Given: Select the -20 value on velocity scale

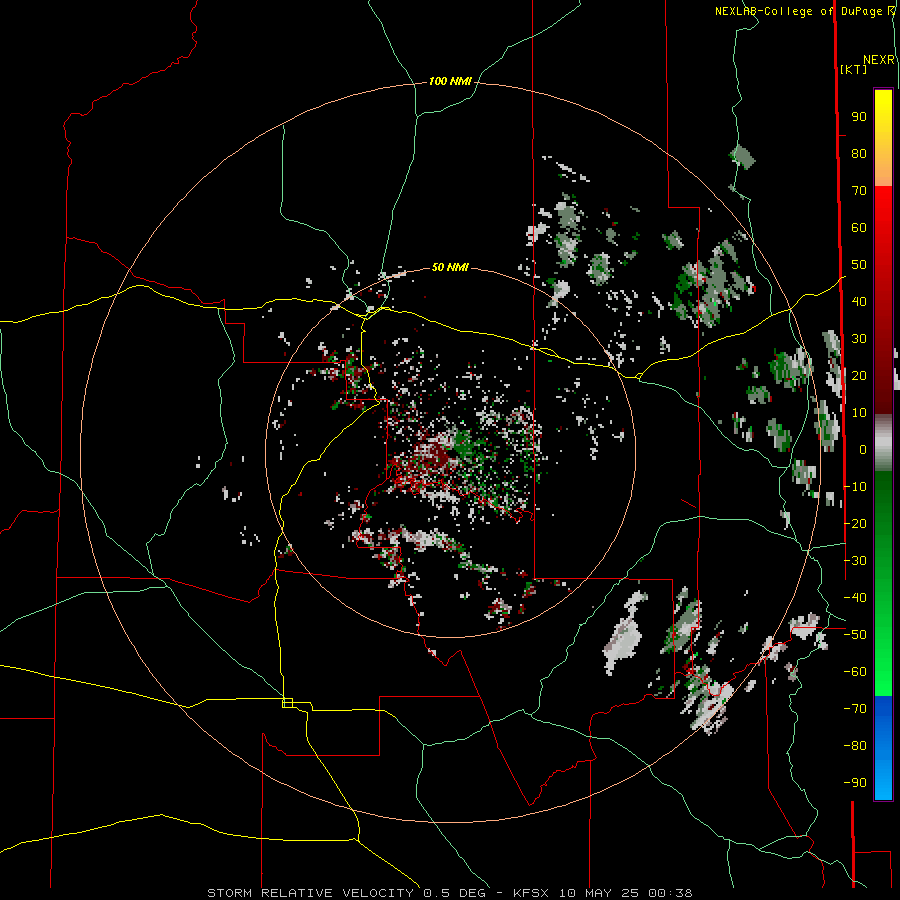Looking at the screenshot, I should [855, 524].
